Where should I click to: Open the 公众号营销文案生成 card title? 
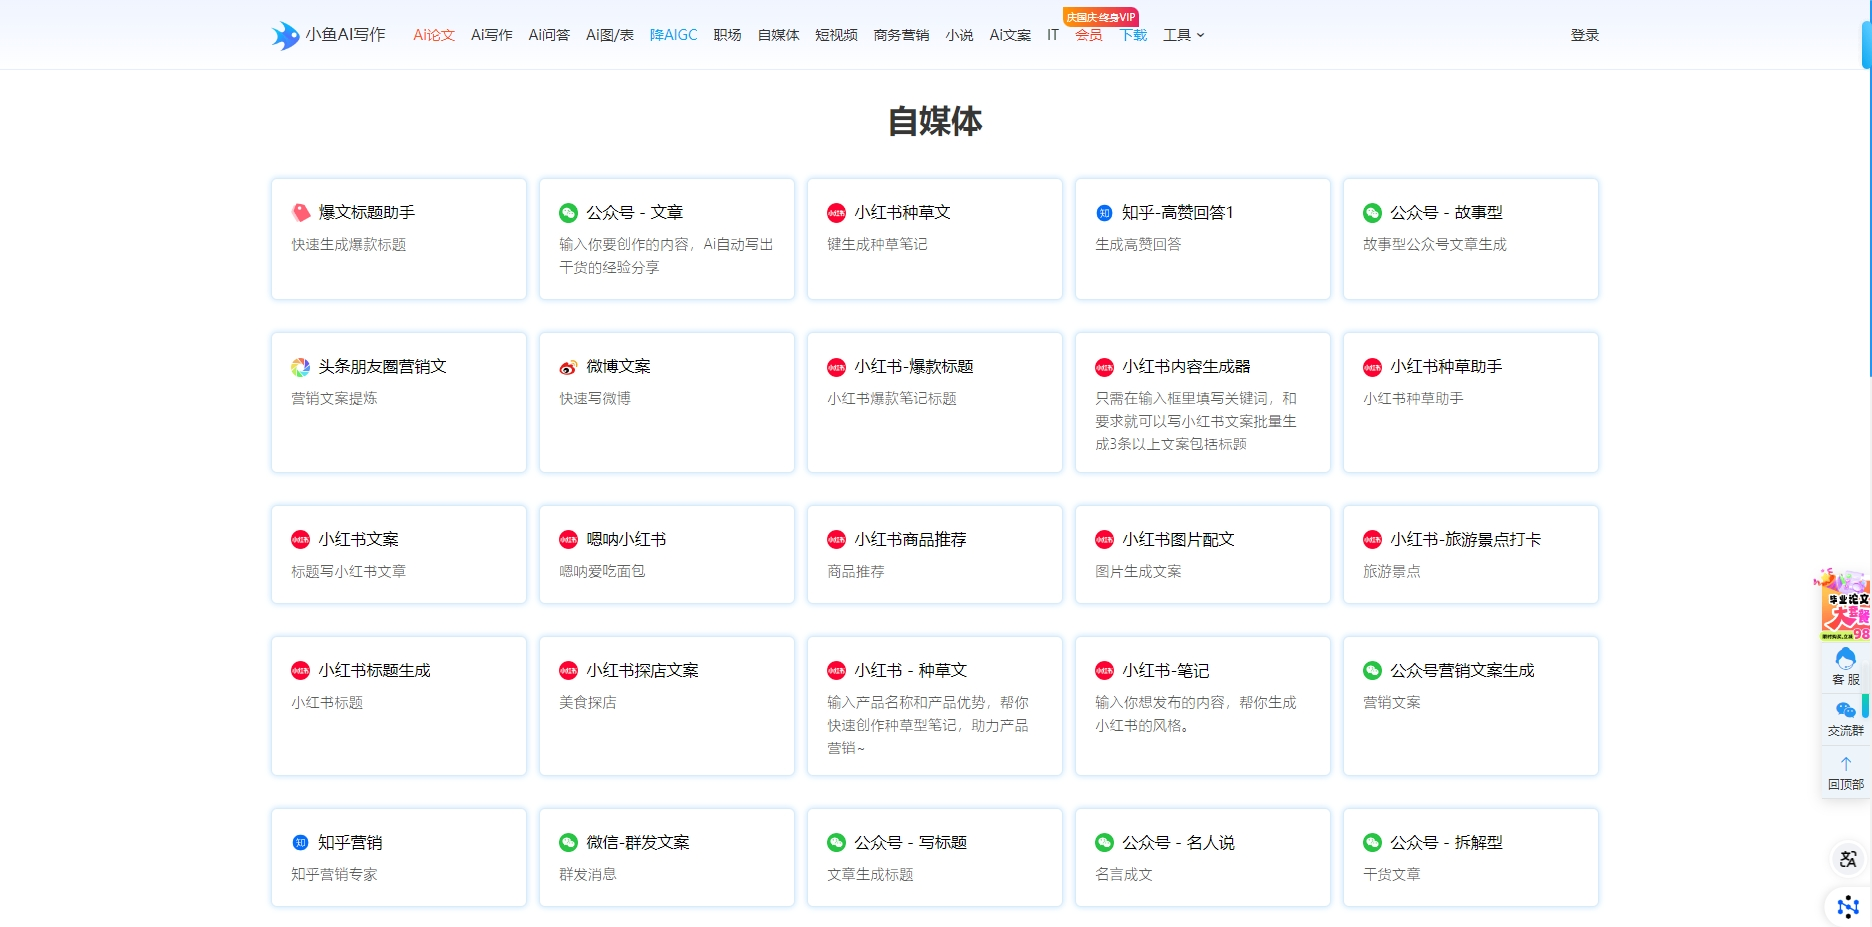(x=1462, y=671)
